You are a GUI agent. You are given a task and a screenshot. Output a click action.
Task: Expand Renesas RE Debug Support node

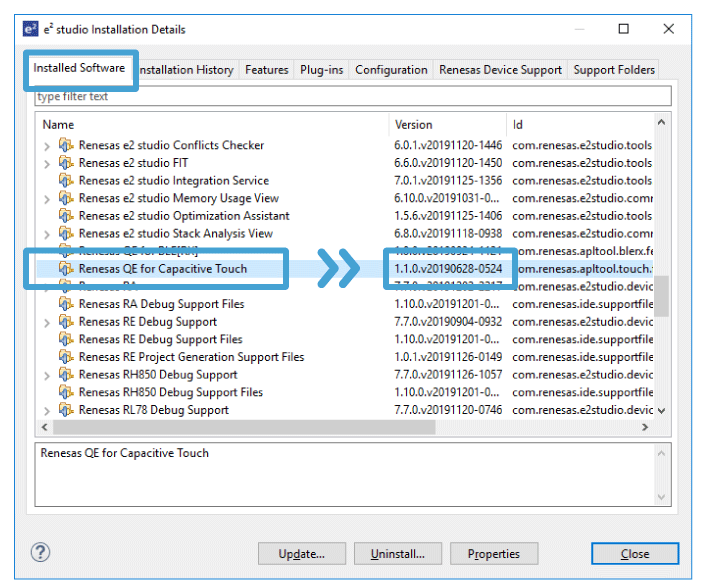(46, 323)
